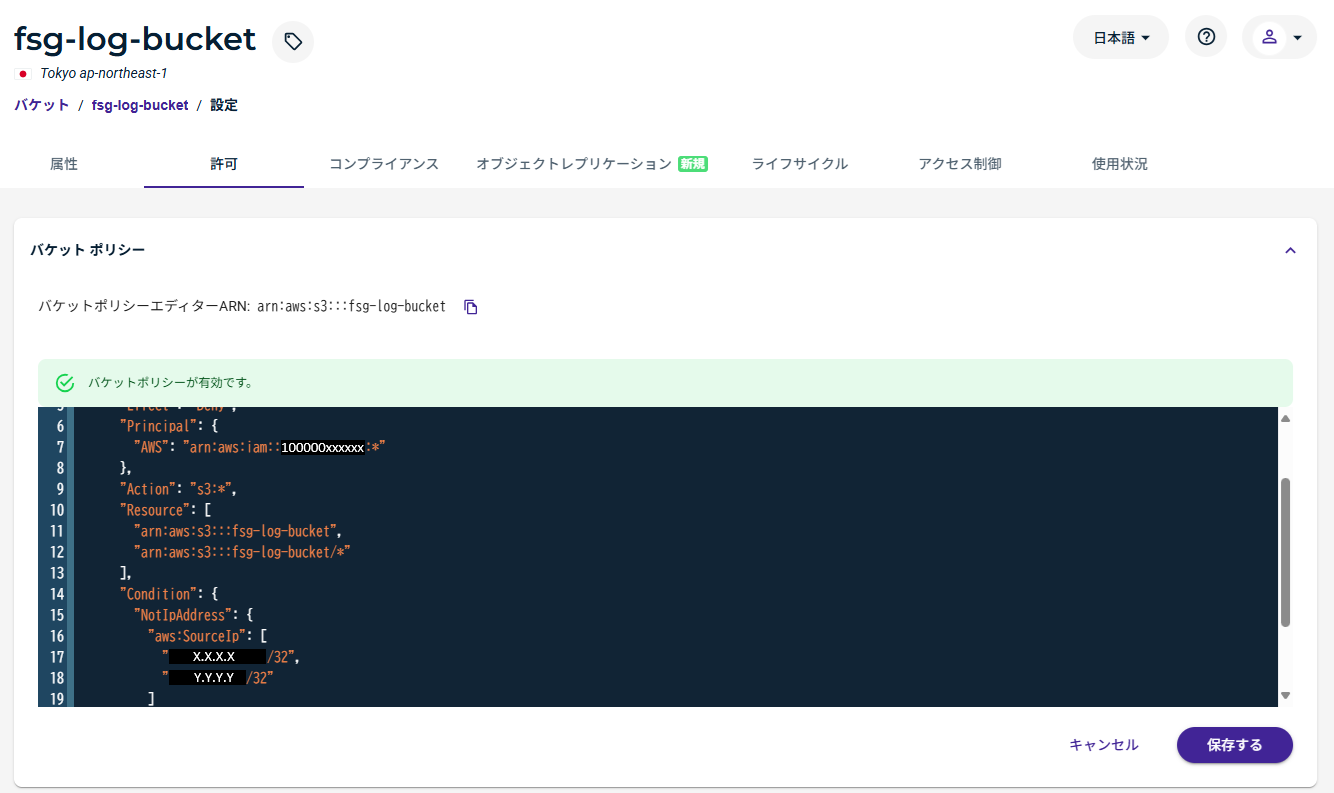Switch to the 属性 tab
The height and width of the screenshot is (793, 1334).
pos(64,164)
